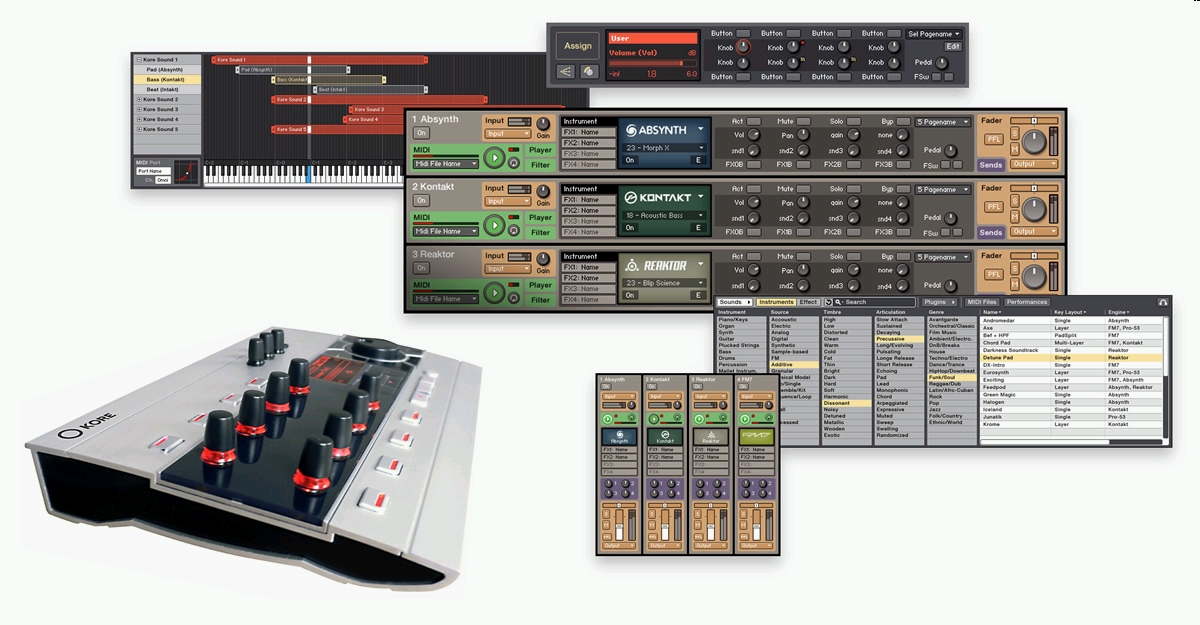Viewport: 1200px width, 625px height.
Task: Switch to Absynth Player tab
Action: [540, 150]
